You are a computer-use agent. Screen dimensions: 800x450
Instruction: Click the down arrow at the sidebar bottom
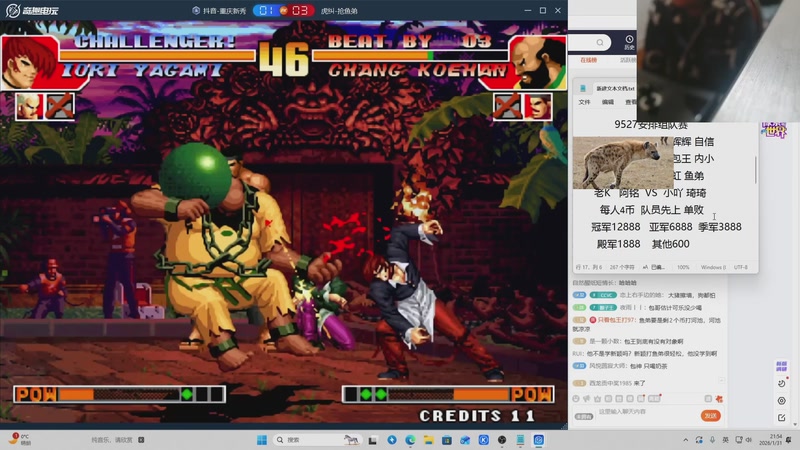click(x=794, y=424)
